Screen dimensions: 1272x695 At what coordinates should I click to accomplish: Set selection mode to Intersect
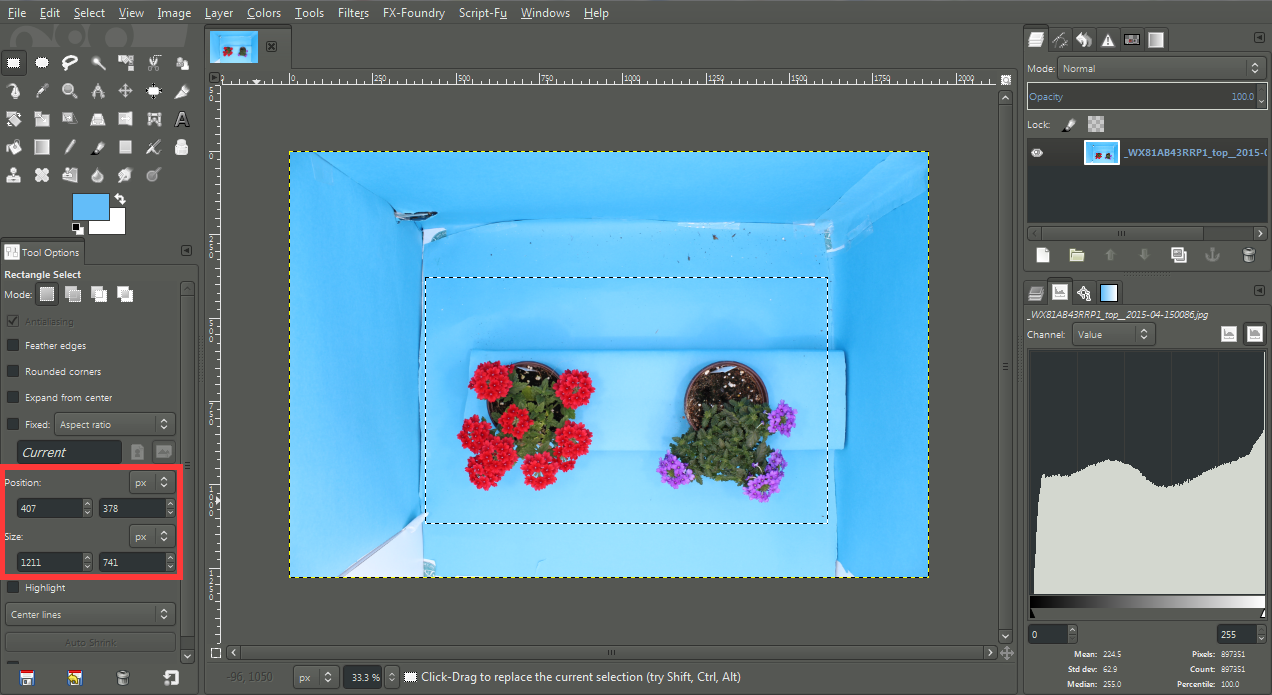[x=125, y=294]
